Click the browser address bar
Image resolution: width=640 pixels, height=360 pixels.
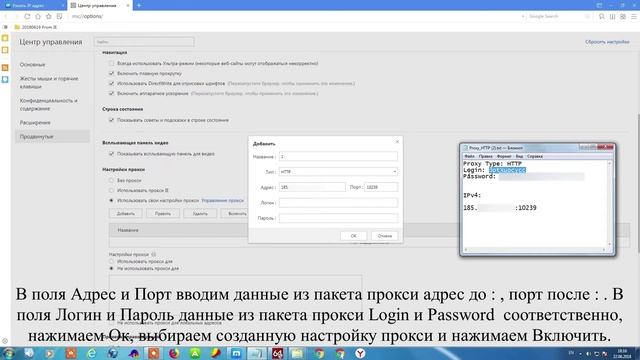point(294,16)
